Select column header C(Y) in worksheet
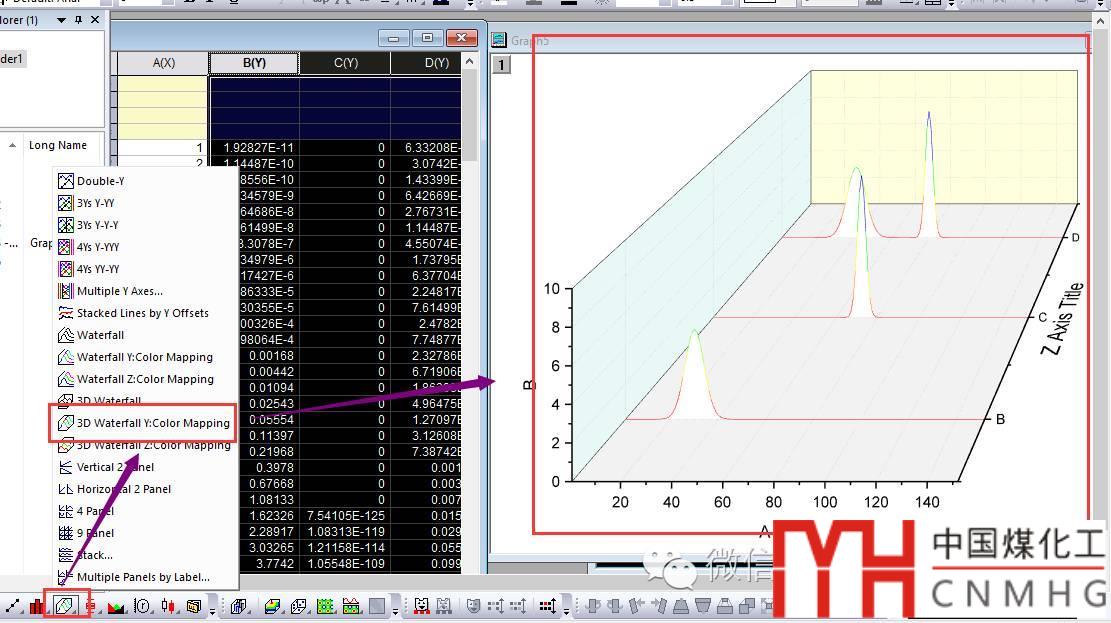Screen dimensions: 1111x623 click(x=345, y=63)
